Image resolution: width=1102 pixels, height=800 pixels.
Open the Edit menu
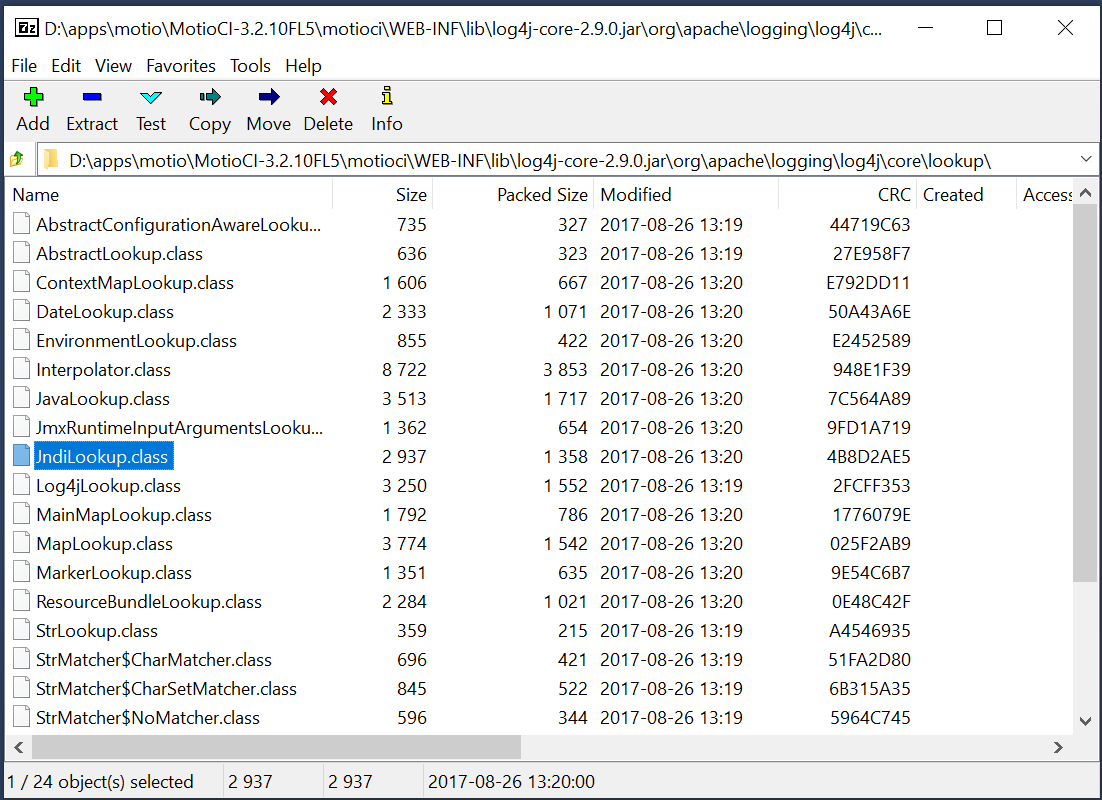tap(66, 65)
